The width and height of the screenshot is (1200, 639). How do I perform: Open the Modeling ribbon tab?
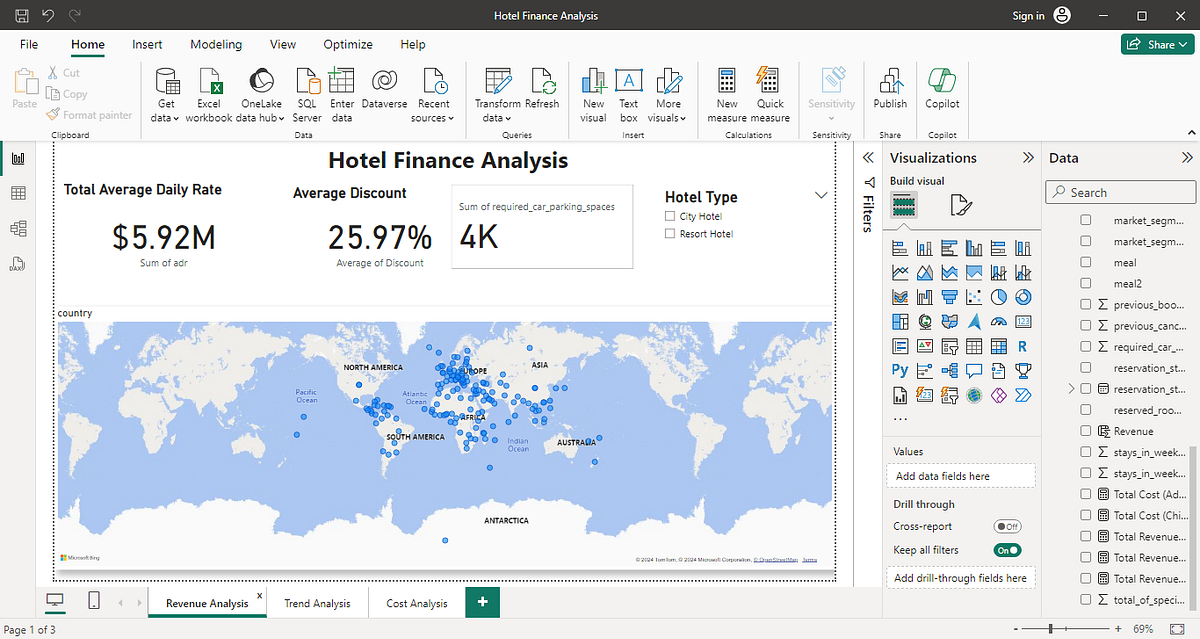pos(216,44)
